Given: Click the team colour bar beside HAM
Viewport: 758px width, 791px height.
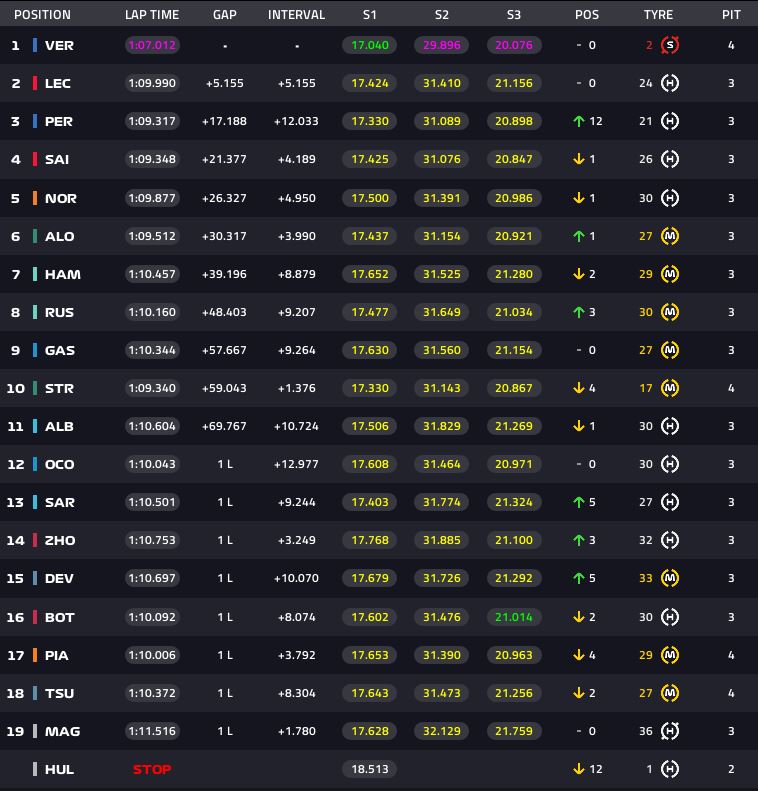Looking at the screenshot, I should click(35, 274).
